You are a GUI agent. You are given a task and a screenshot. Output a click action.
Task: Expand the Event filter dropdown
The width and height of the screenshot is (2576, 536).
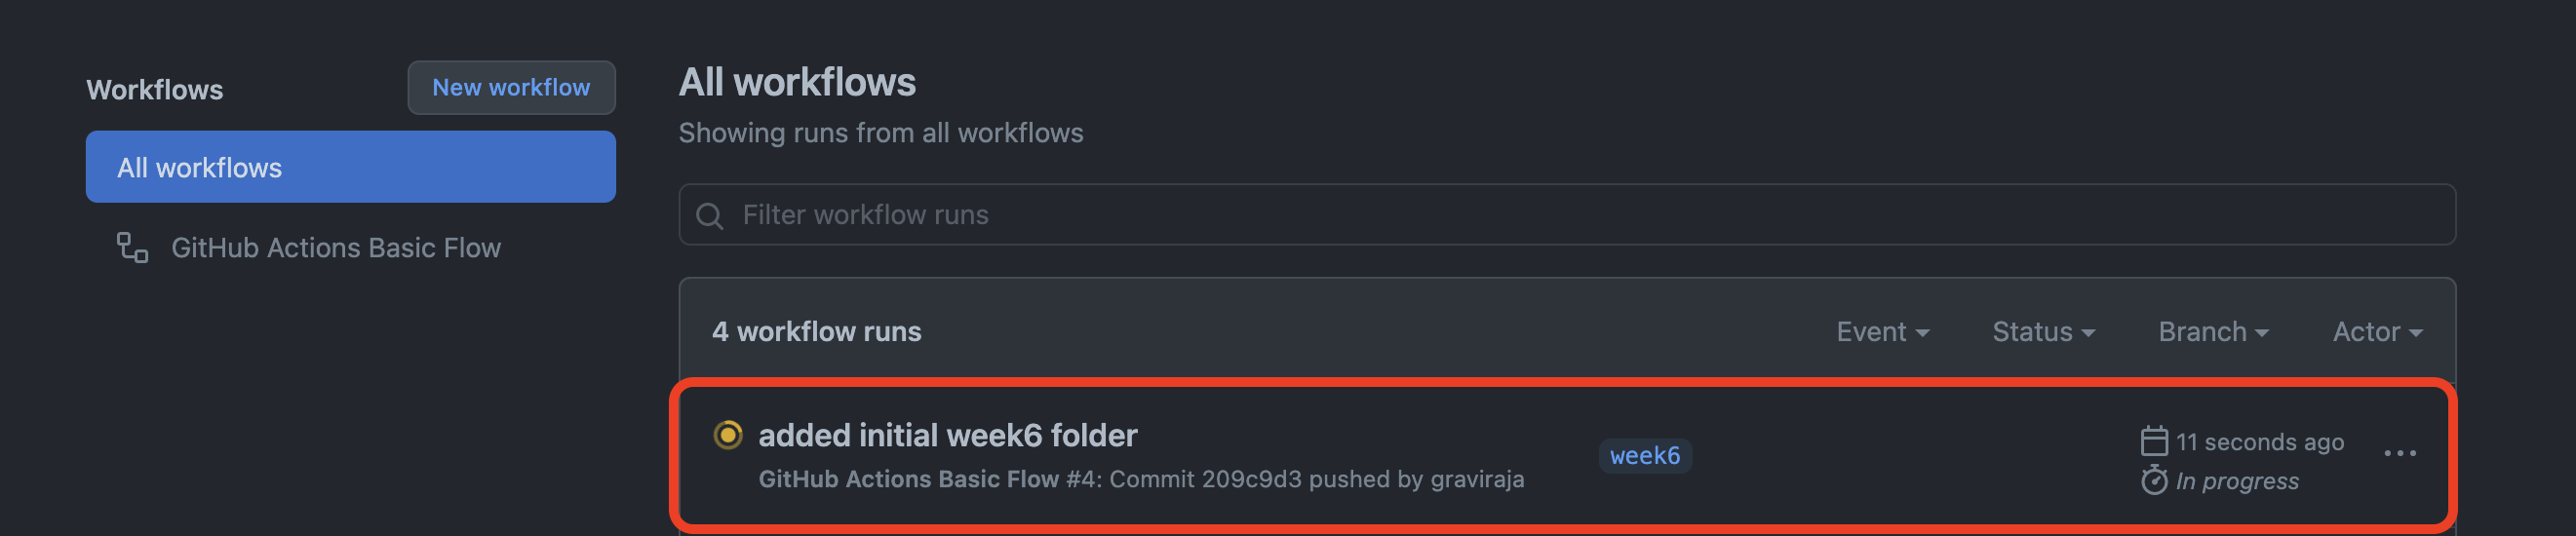tap(1881, 332)
